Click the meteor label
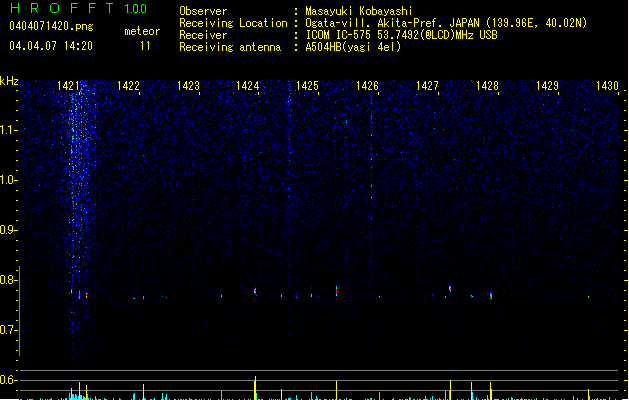This screenshot has width=629, height=400. pos(142,31)
